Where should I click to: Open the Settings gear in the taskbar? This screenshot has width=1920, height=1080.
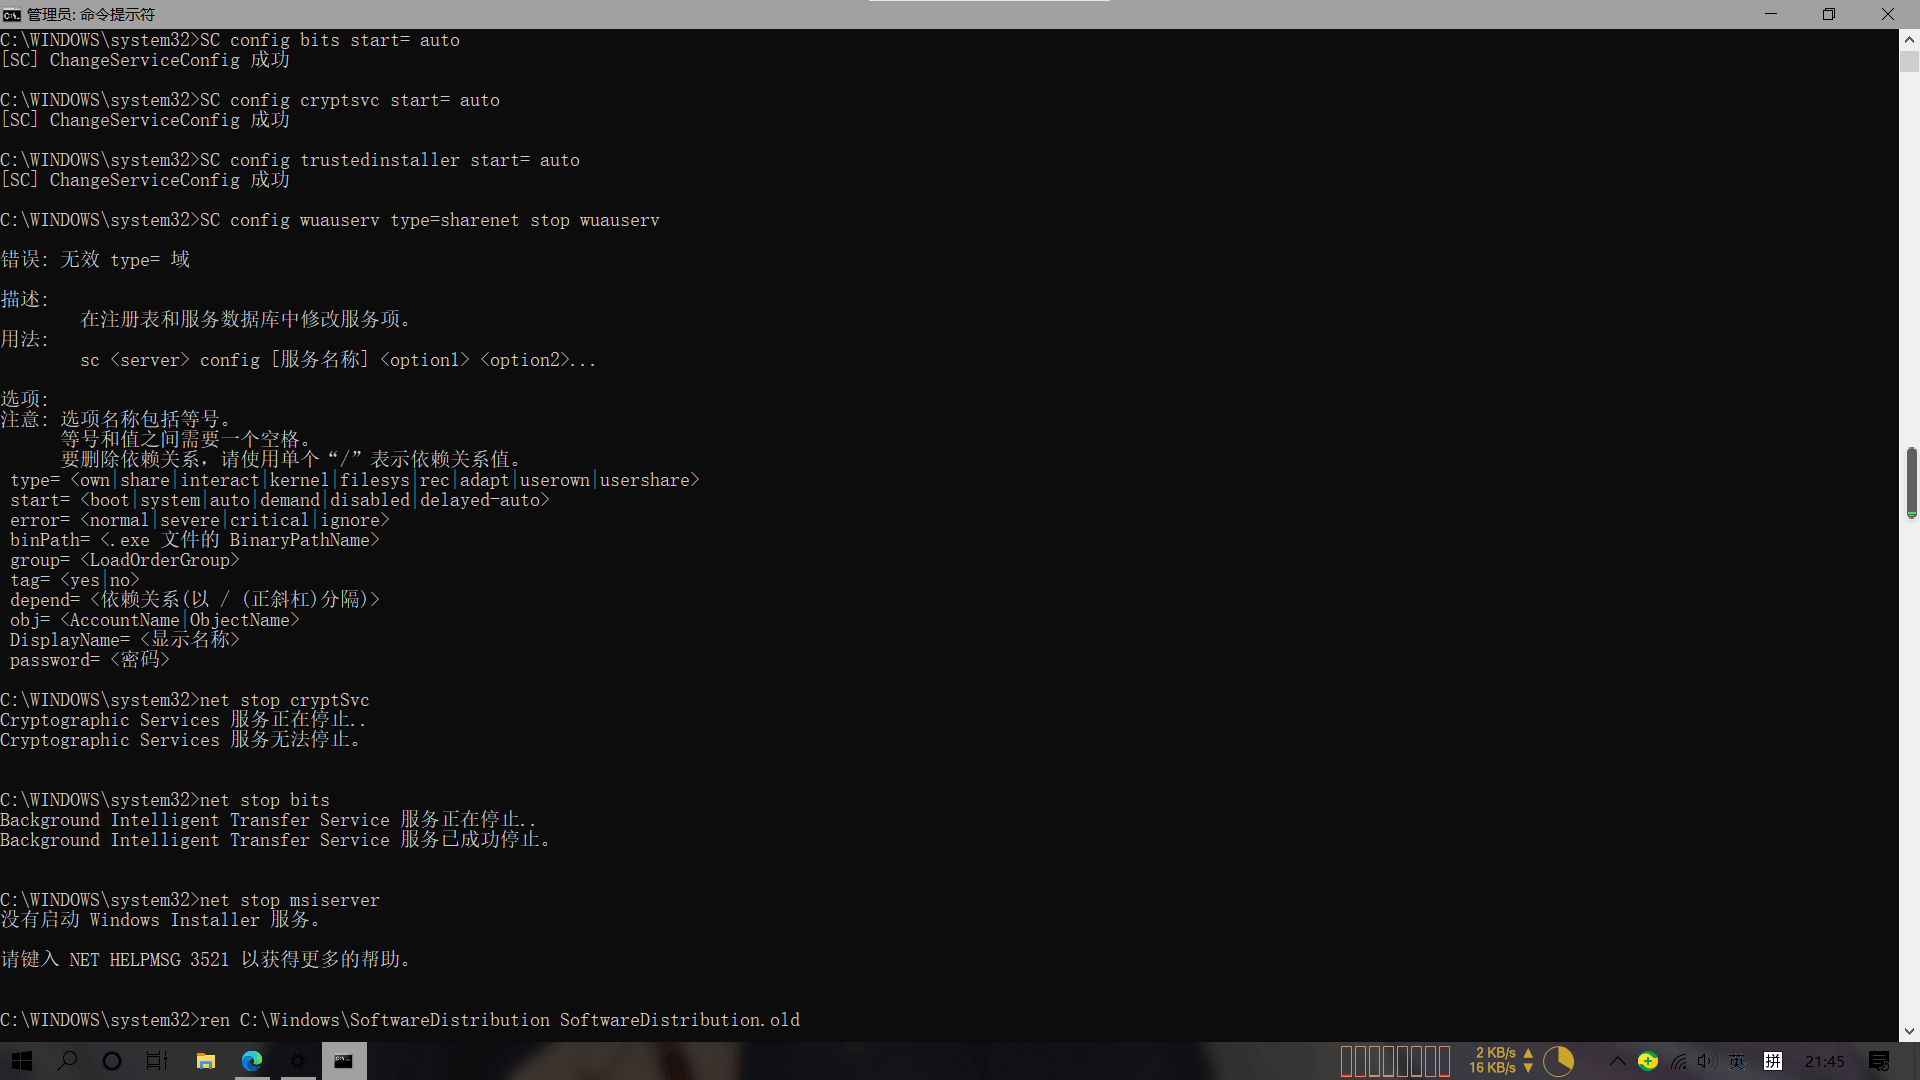298,1061
